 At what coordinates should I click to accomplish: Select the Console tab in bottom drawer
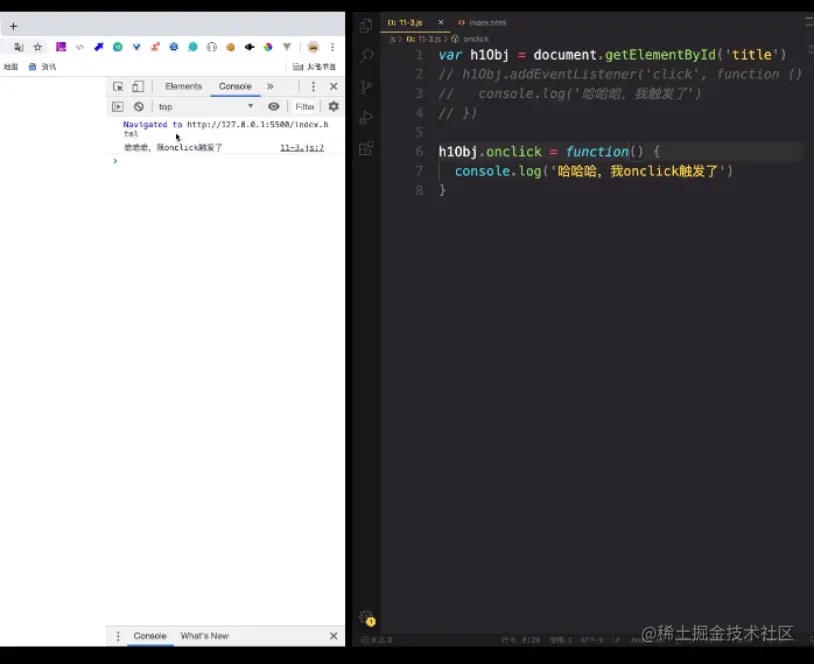click(150, 636)
